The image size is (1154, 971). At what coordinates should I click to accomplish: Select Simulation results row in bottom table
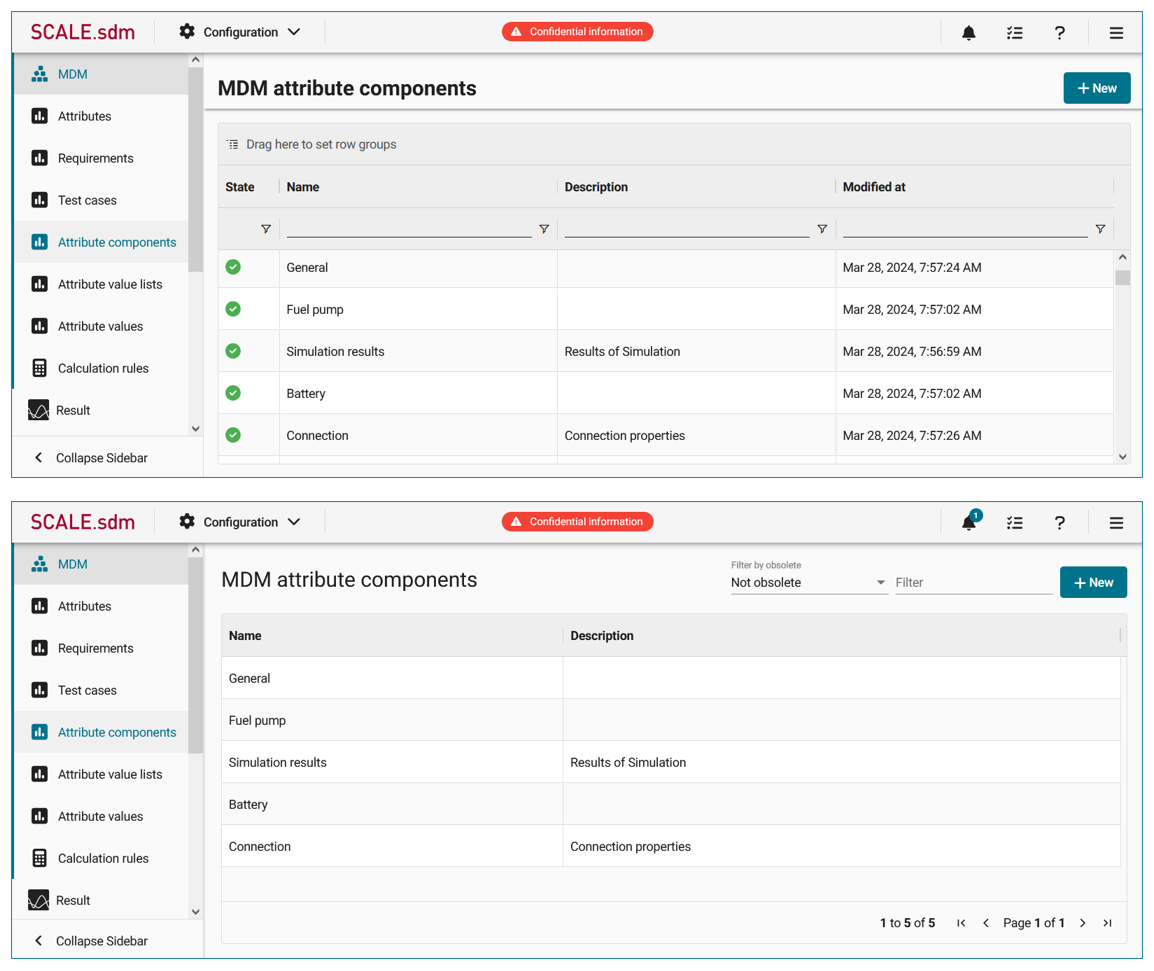[670, 763]
